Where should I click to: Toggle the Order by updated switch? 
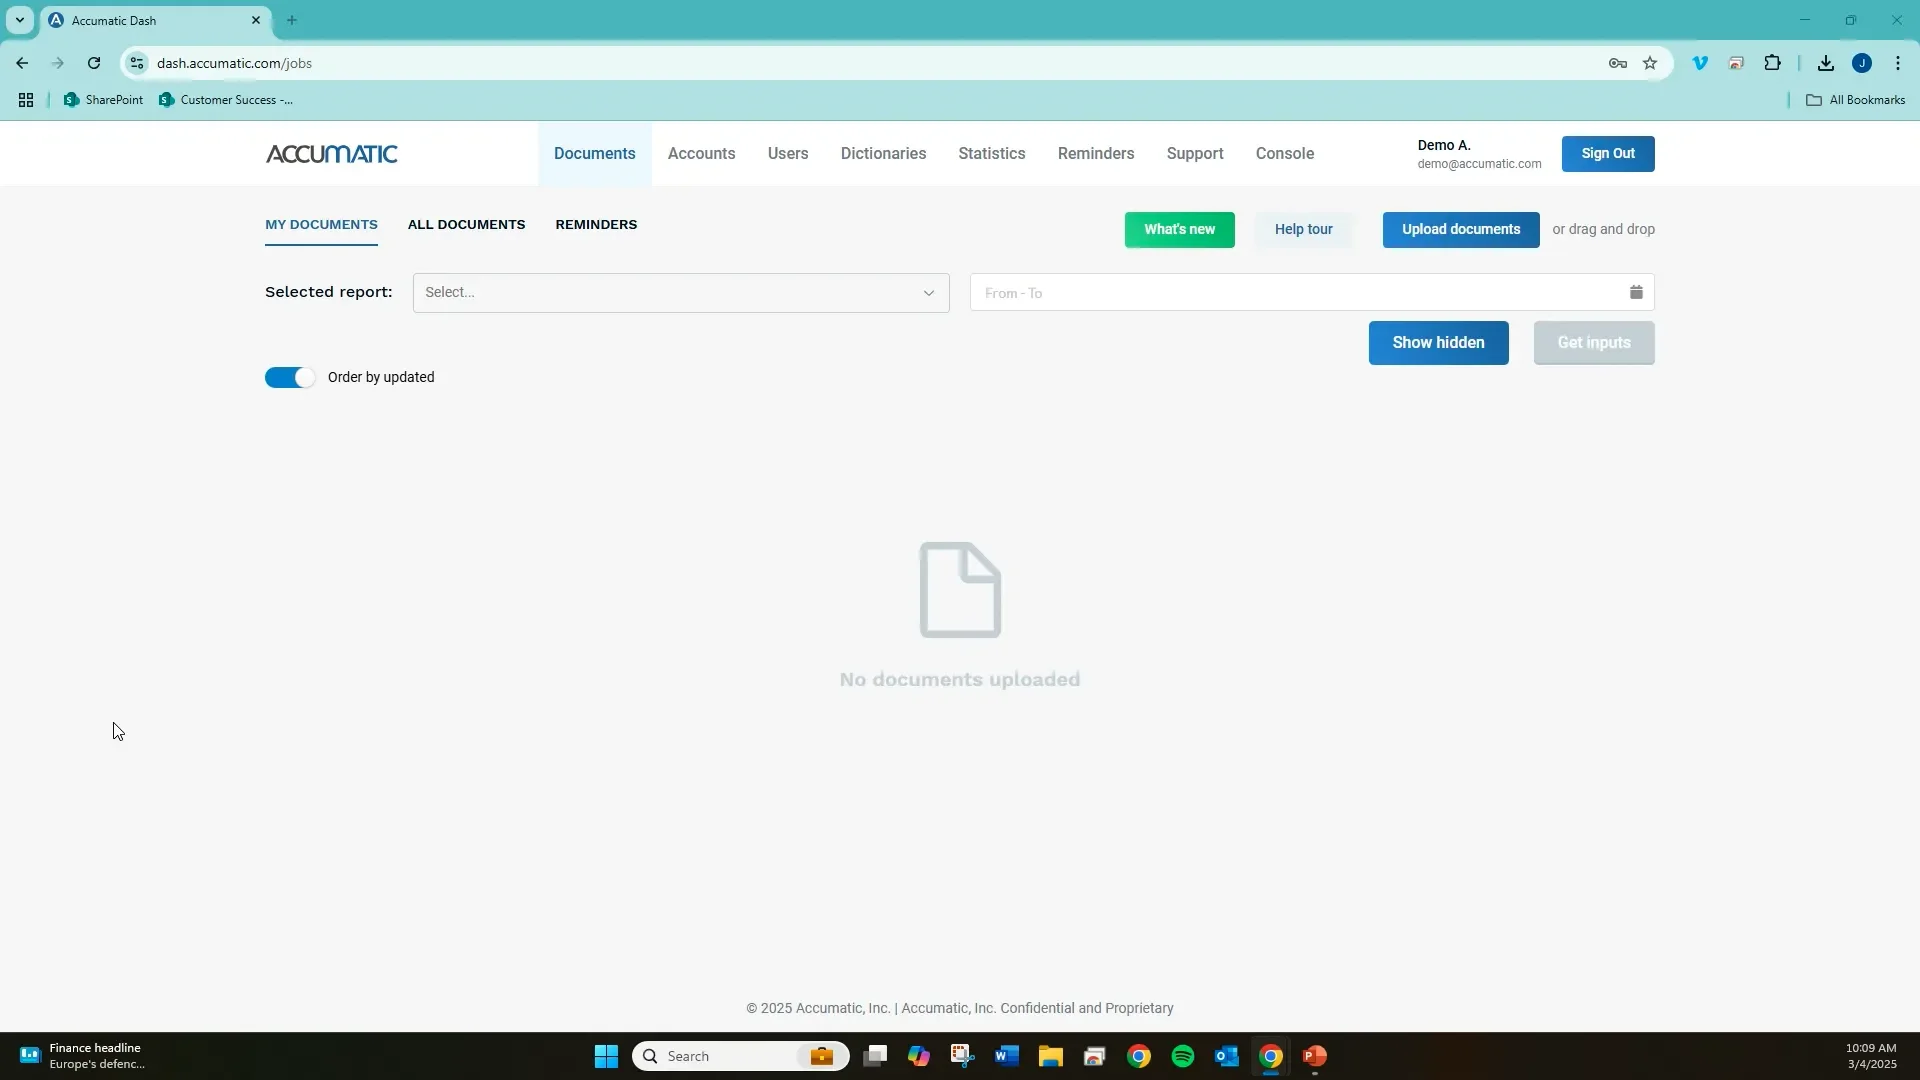[289, 377]
